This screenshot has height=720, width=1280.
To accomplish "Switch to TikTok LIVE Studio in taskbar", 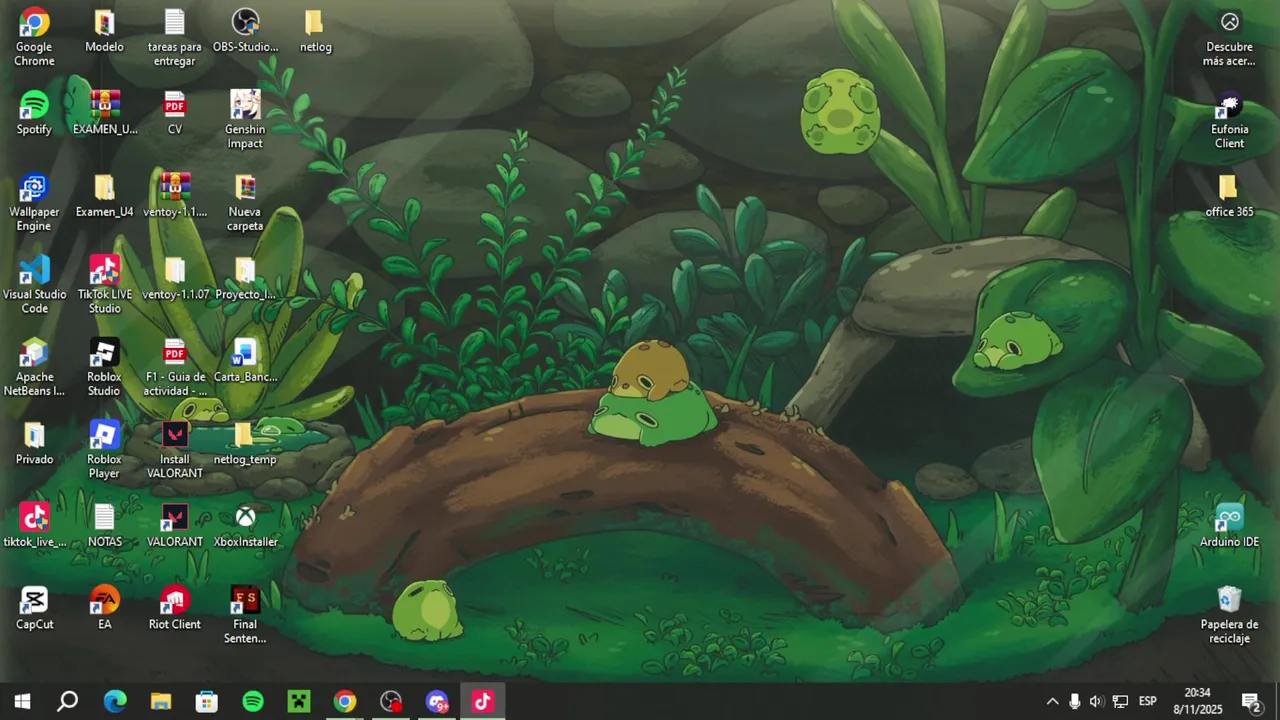I will [483, 702].
